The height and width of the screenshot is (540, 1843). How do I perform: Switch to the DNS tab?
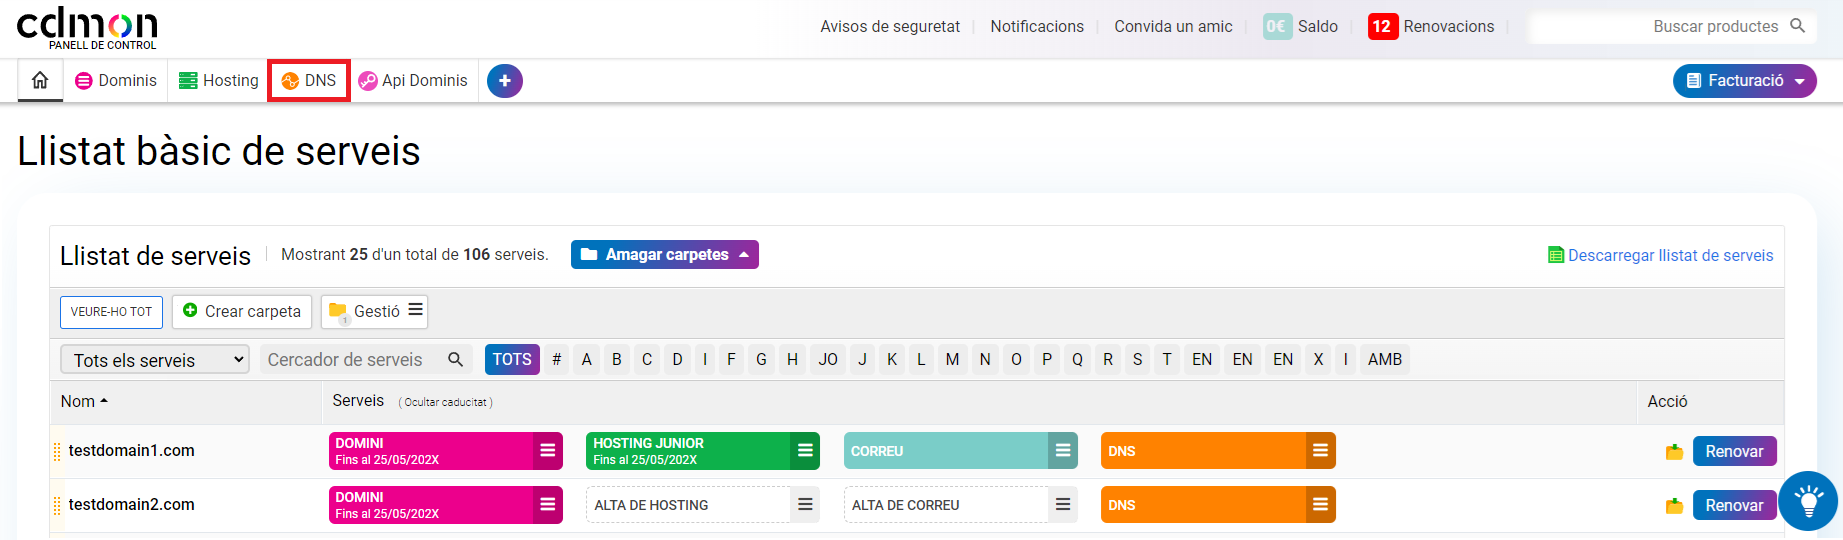pyautogui.click(x=309, y=80)
